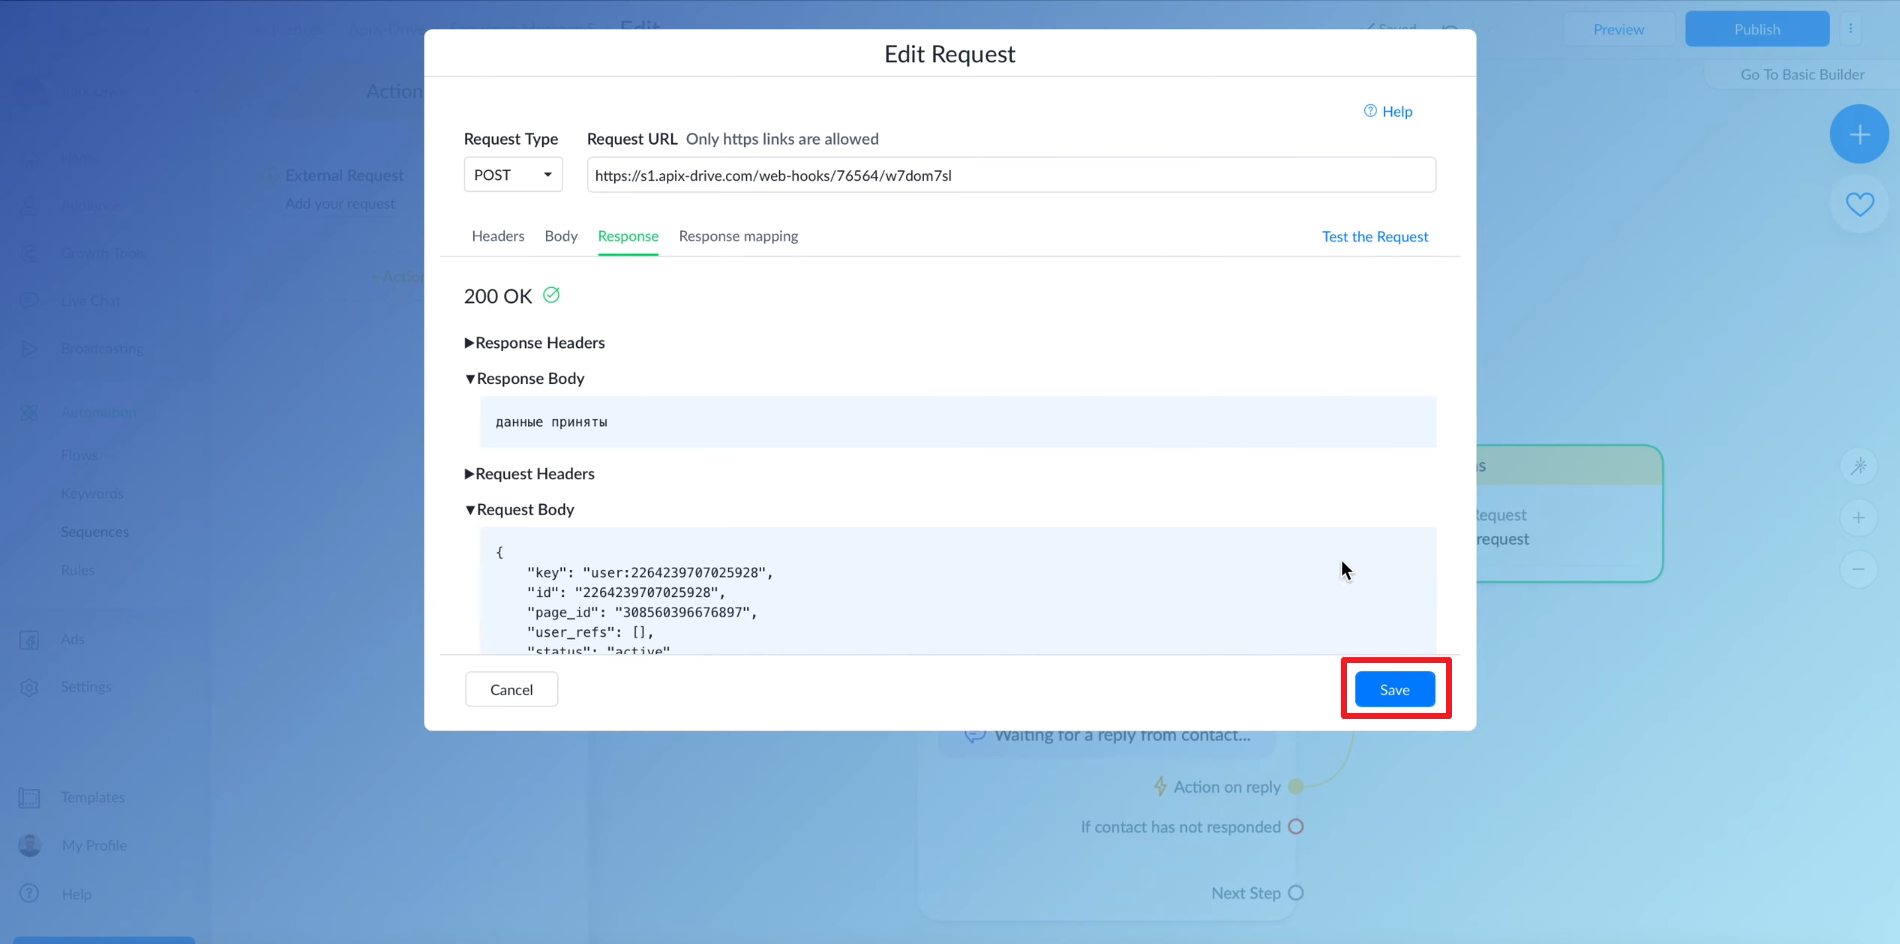Click the Test the Request link

1375,237
